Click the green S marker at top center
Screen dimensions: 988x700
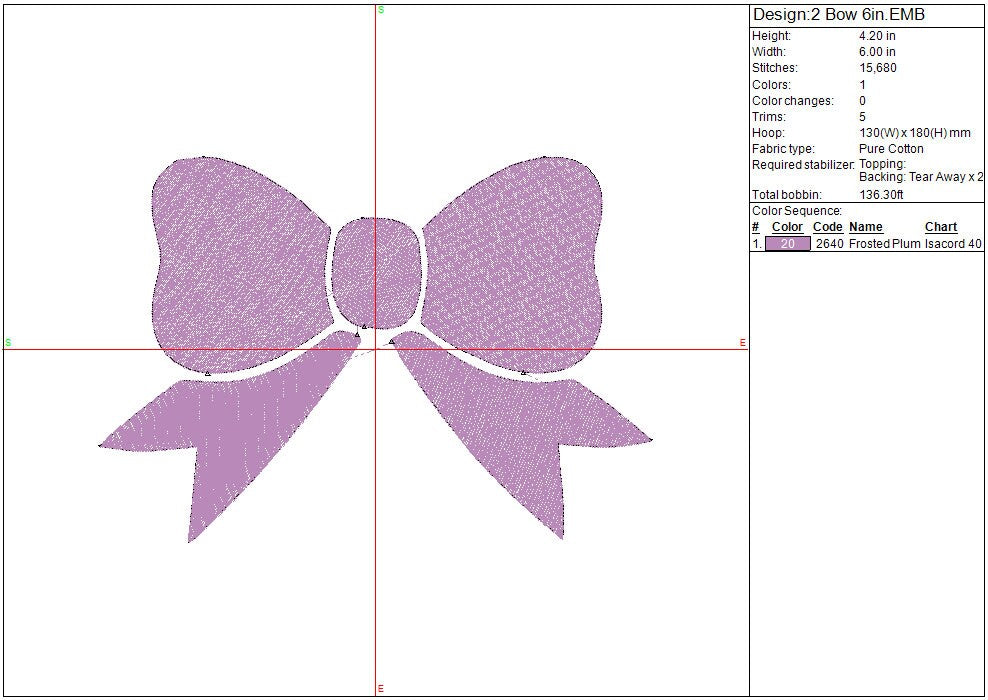click(x=381, y=9)
